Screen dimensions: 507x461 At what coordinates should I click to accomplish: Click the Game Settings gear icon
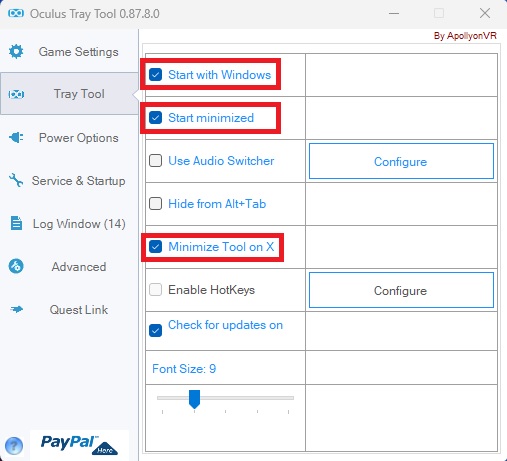coord(16,52)
